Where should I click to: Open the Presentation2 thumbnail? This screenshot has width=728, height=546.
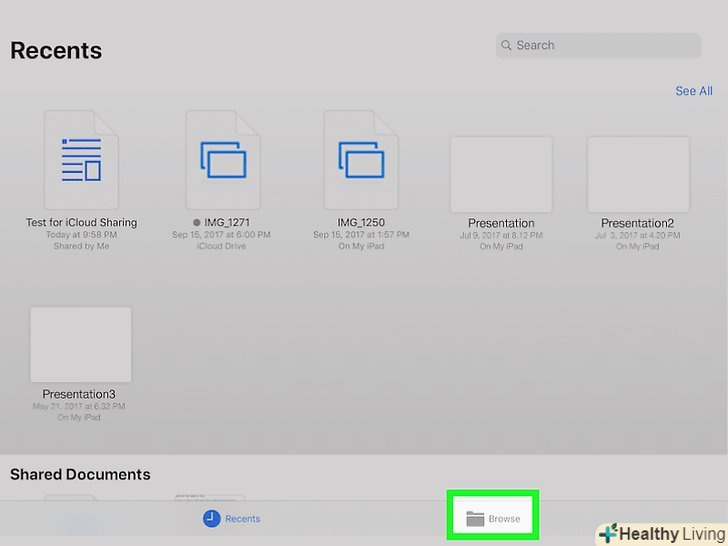tap(638, 174)
